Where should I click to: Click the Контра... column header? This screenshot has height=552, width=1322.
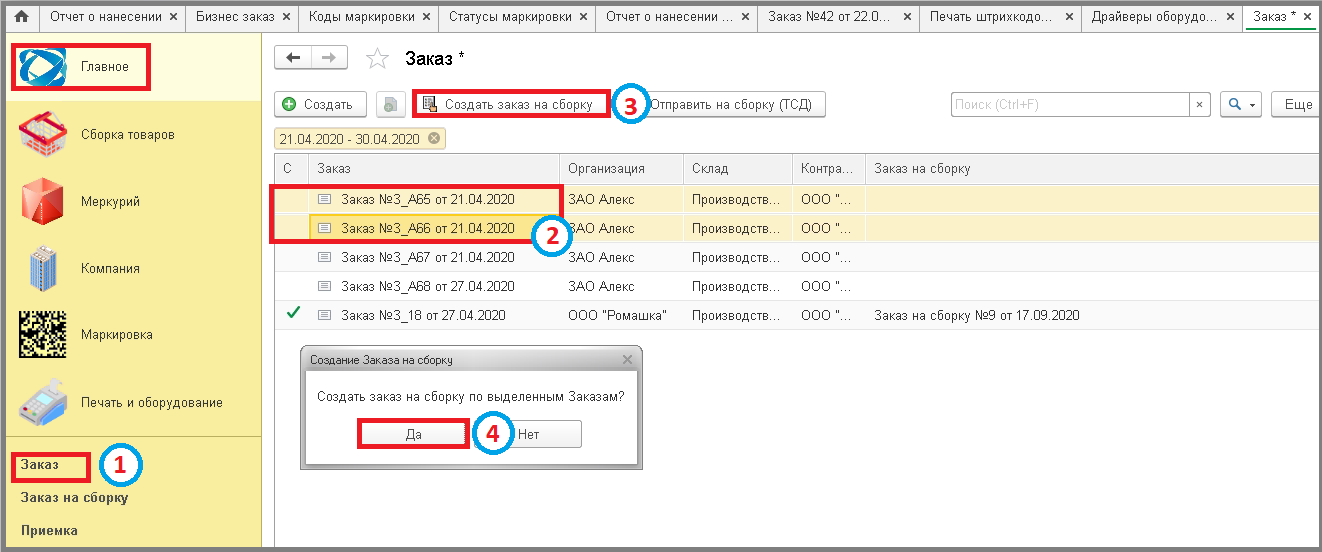tap(829, 169)
